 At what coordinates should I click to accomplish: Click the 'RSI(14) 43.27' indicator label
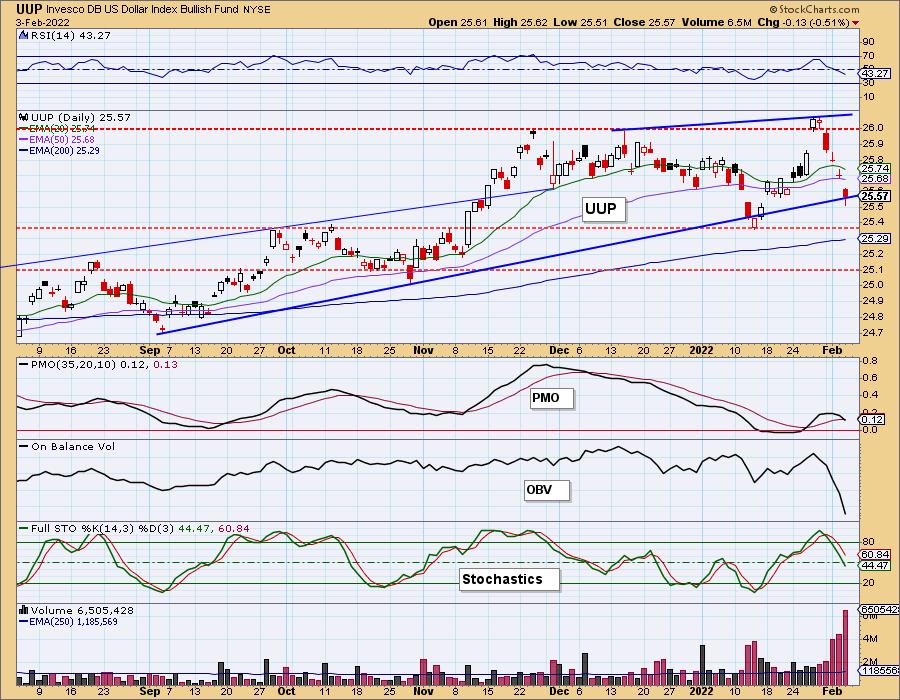point(71,35)
